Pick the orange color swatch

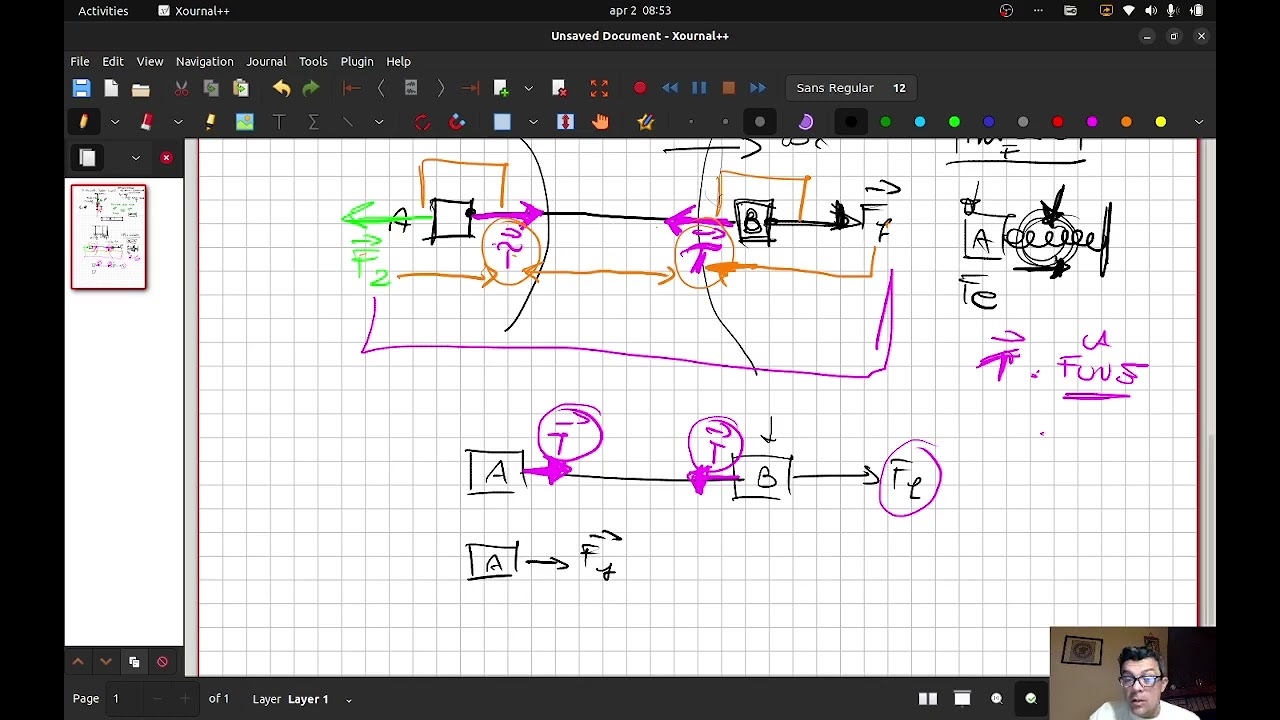click(x=1126, y=122)
